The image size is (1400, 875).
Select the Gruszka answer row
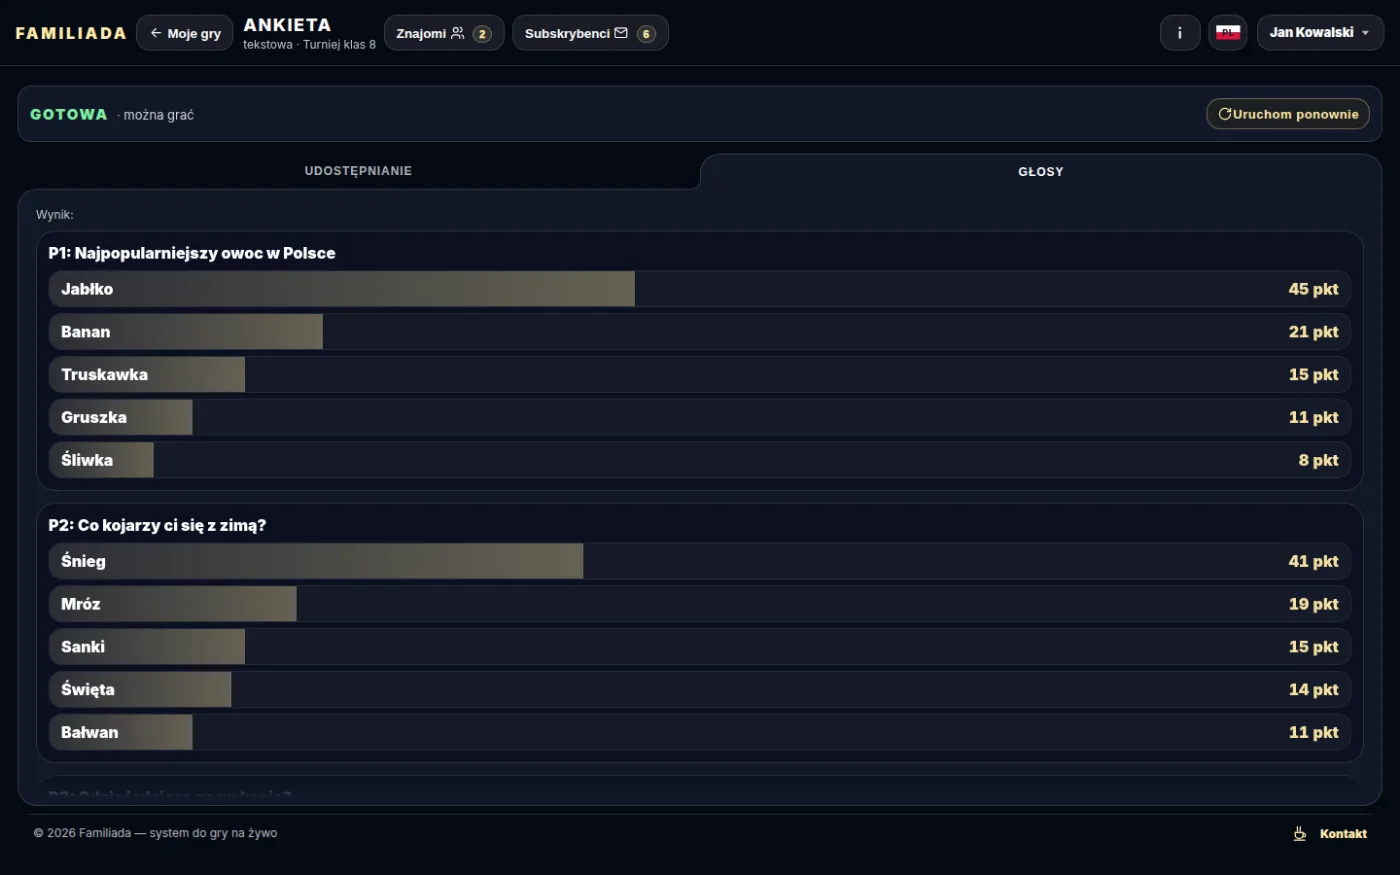click(700, 417)
